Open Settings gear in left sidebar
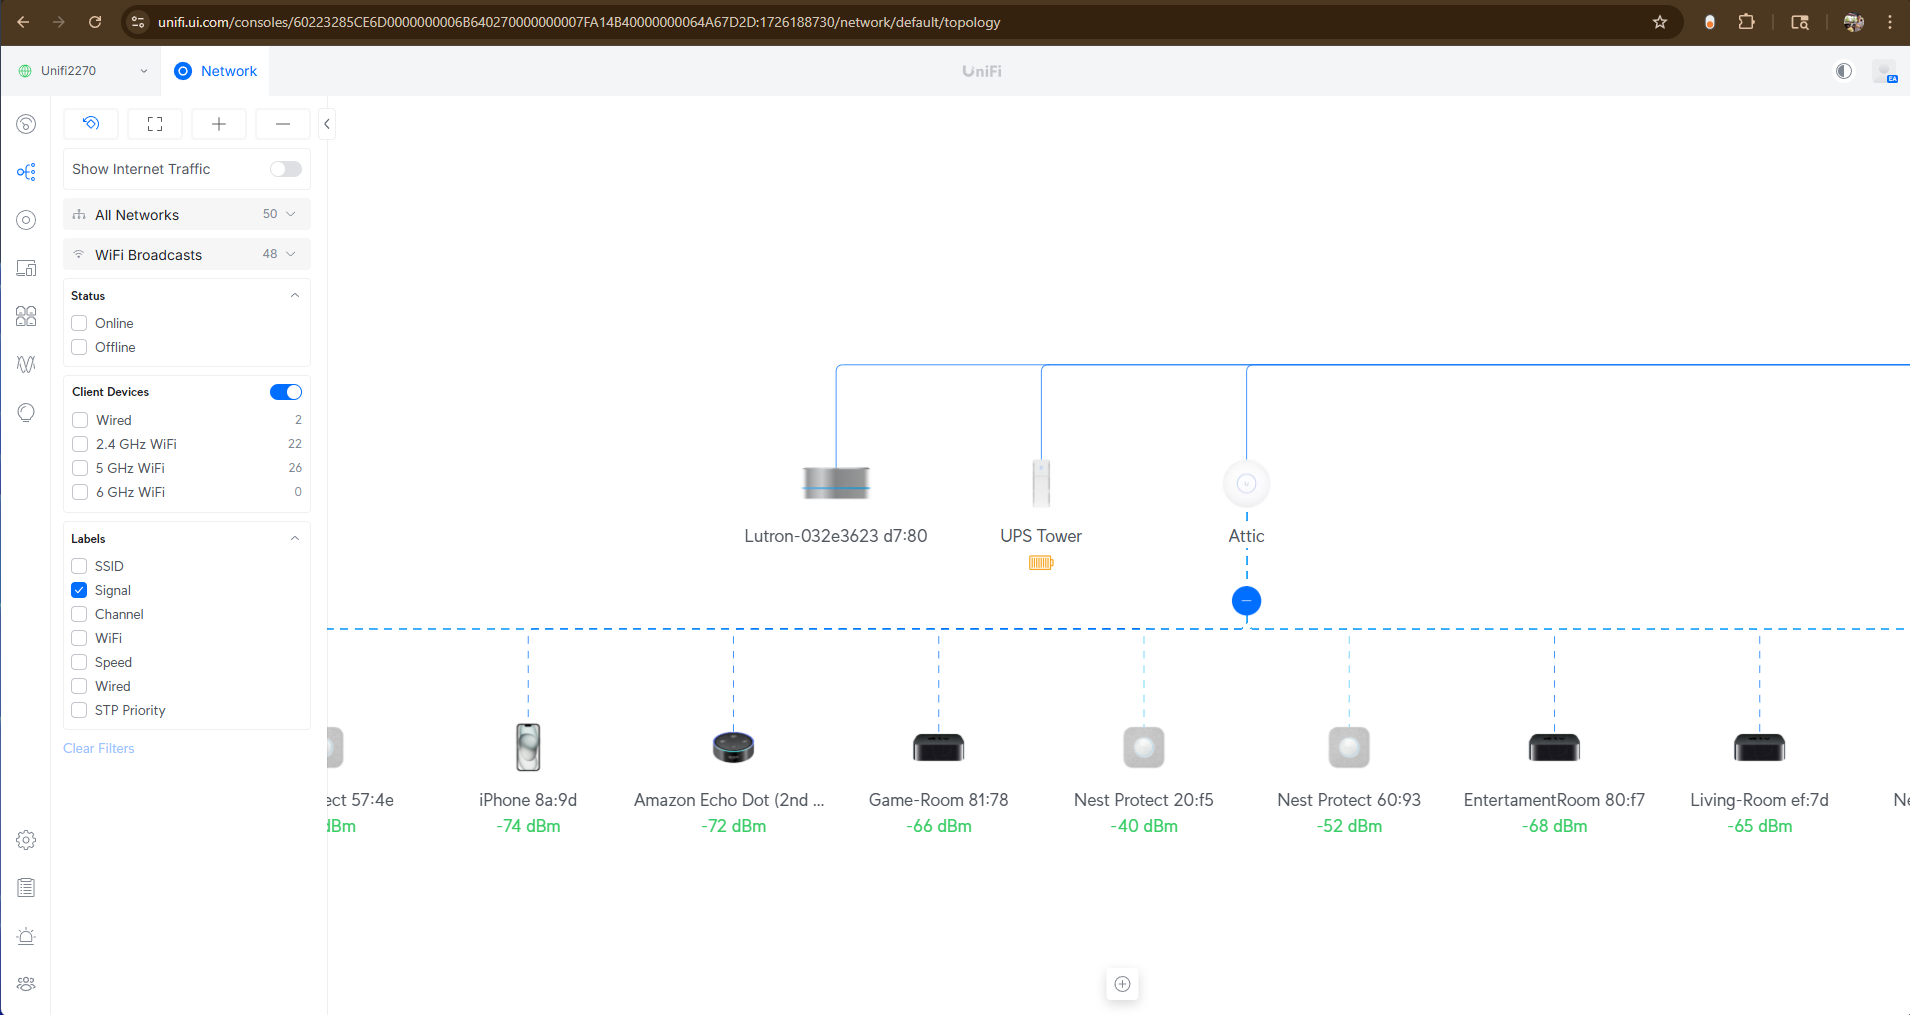 (x=26, y=840)
